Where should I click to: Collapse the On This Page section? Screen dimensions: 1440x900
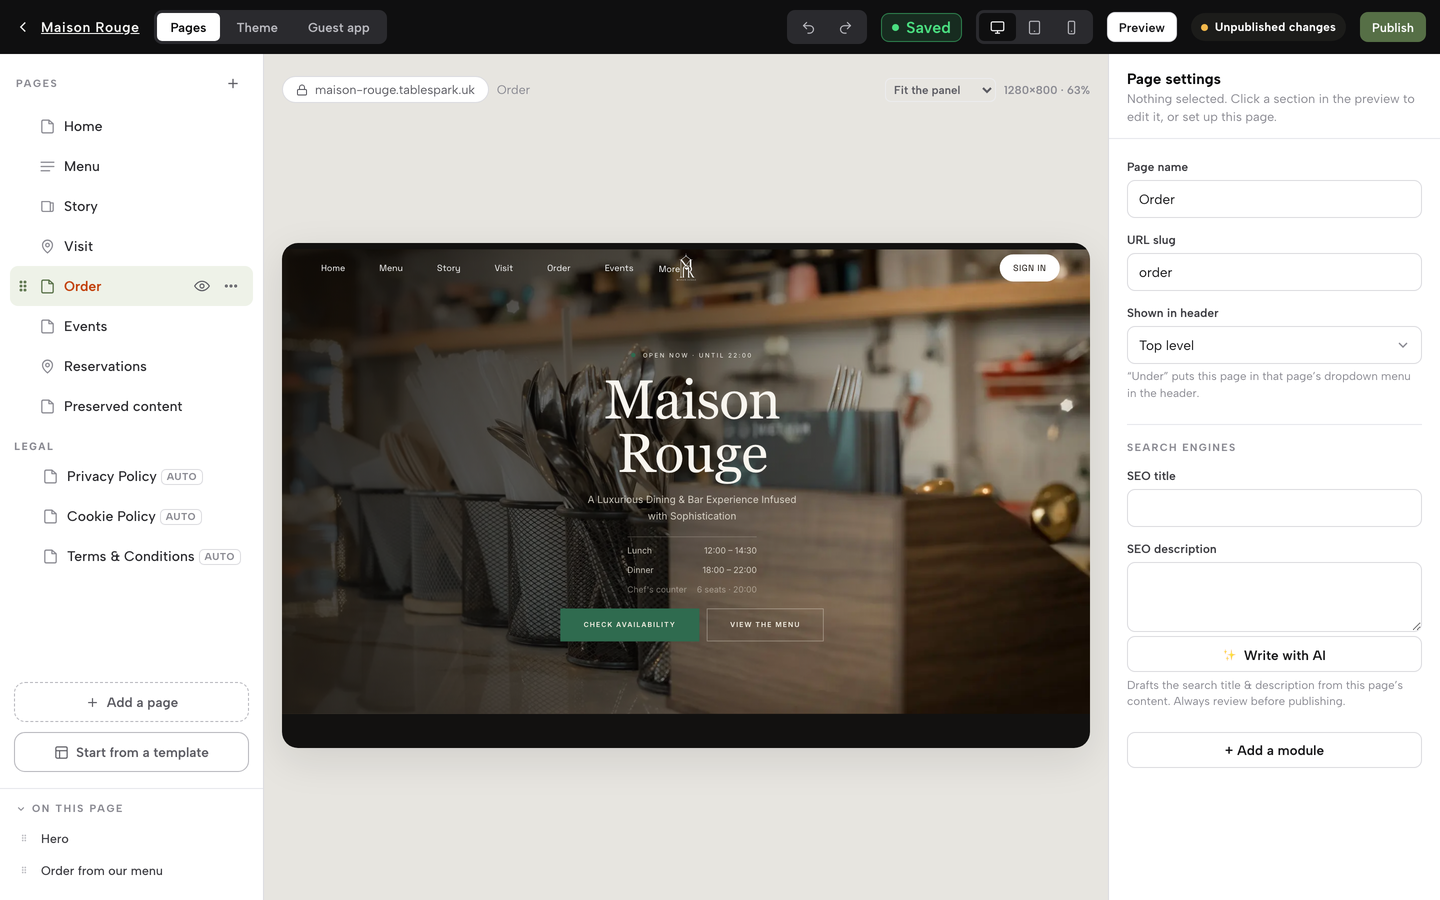(21, 808)
